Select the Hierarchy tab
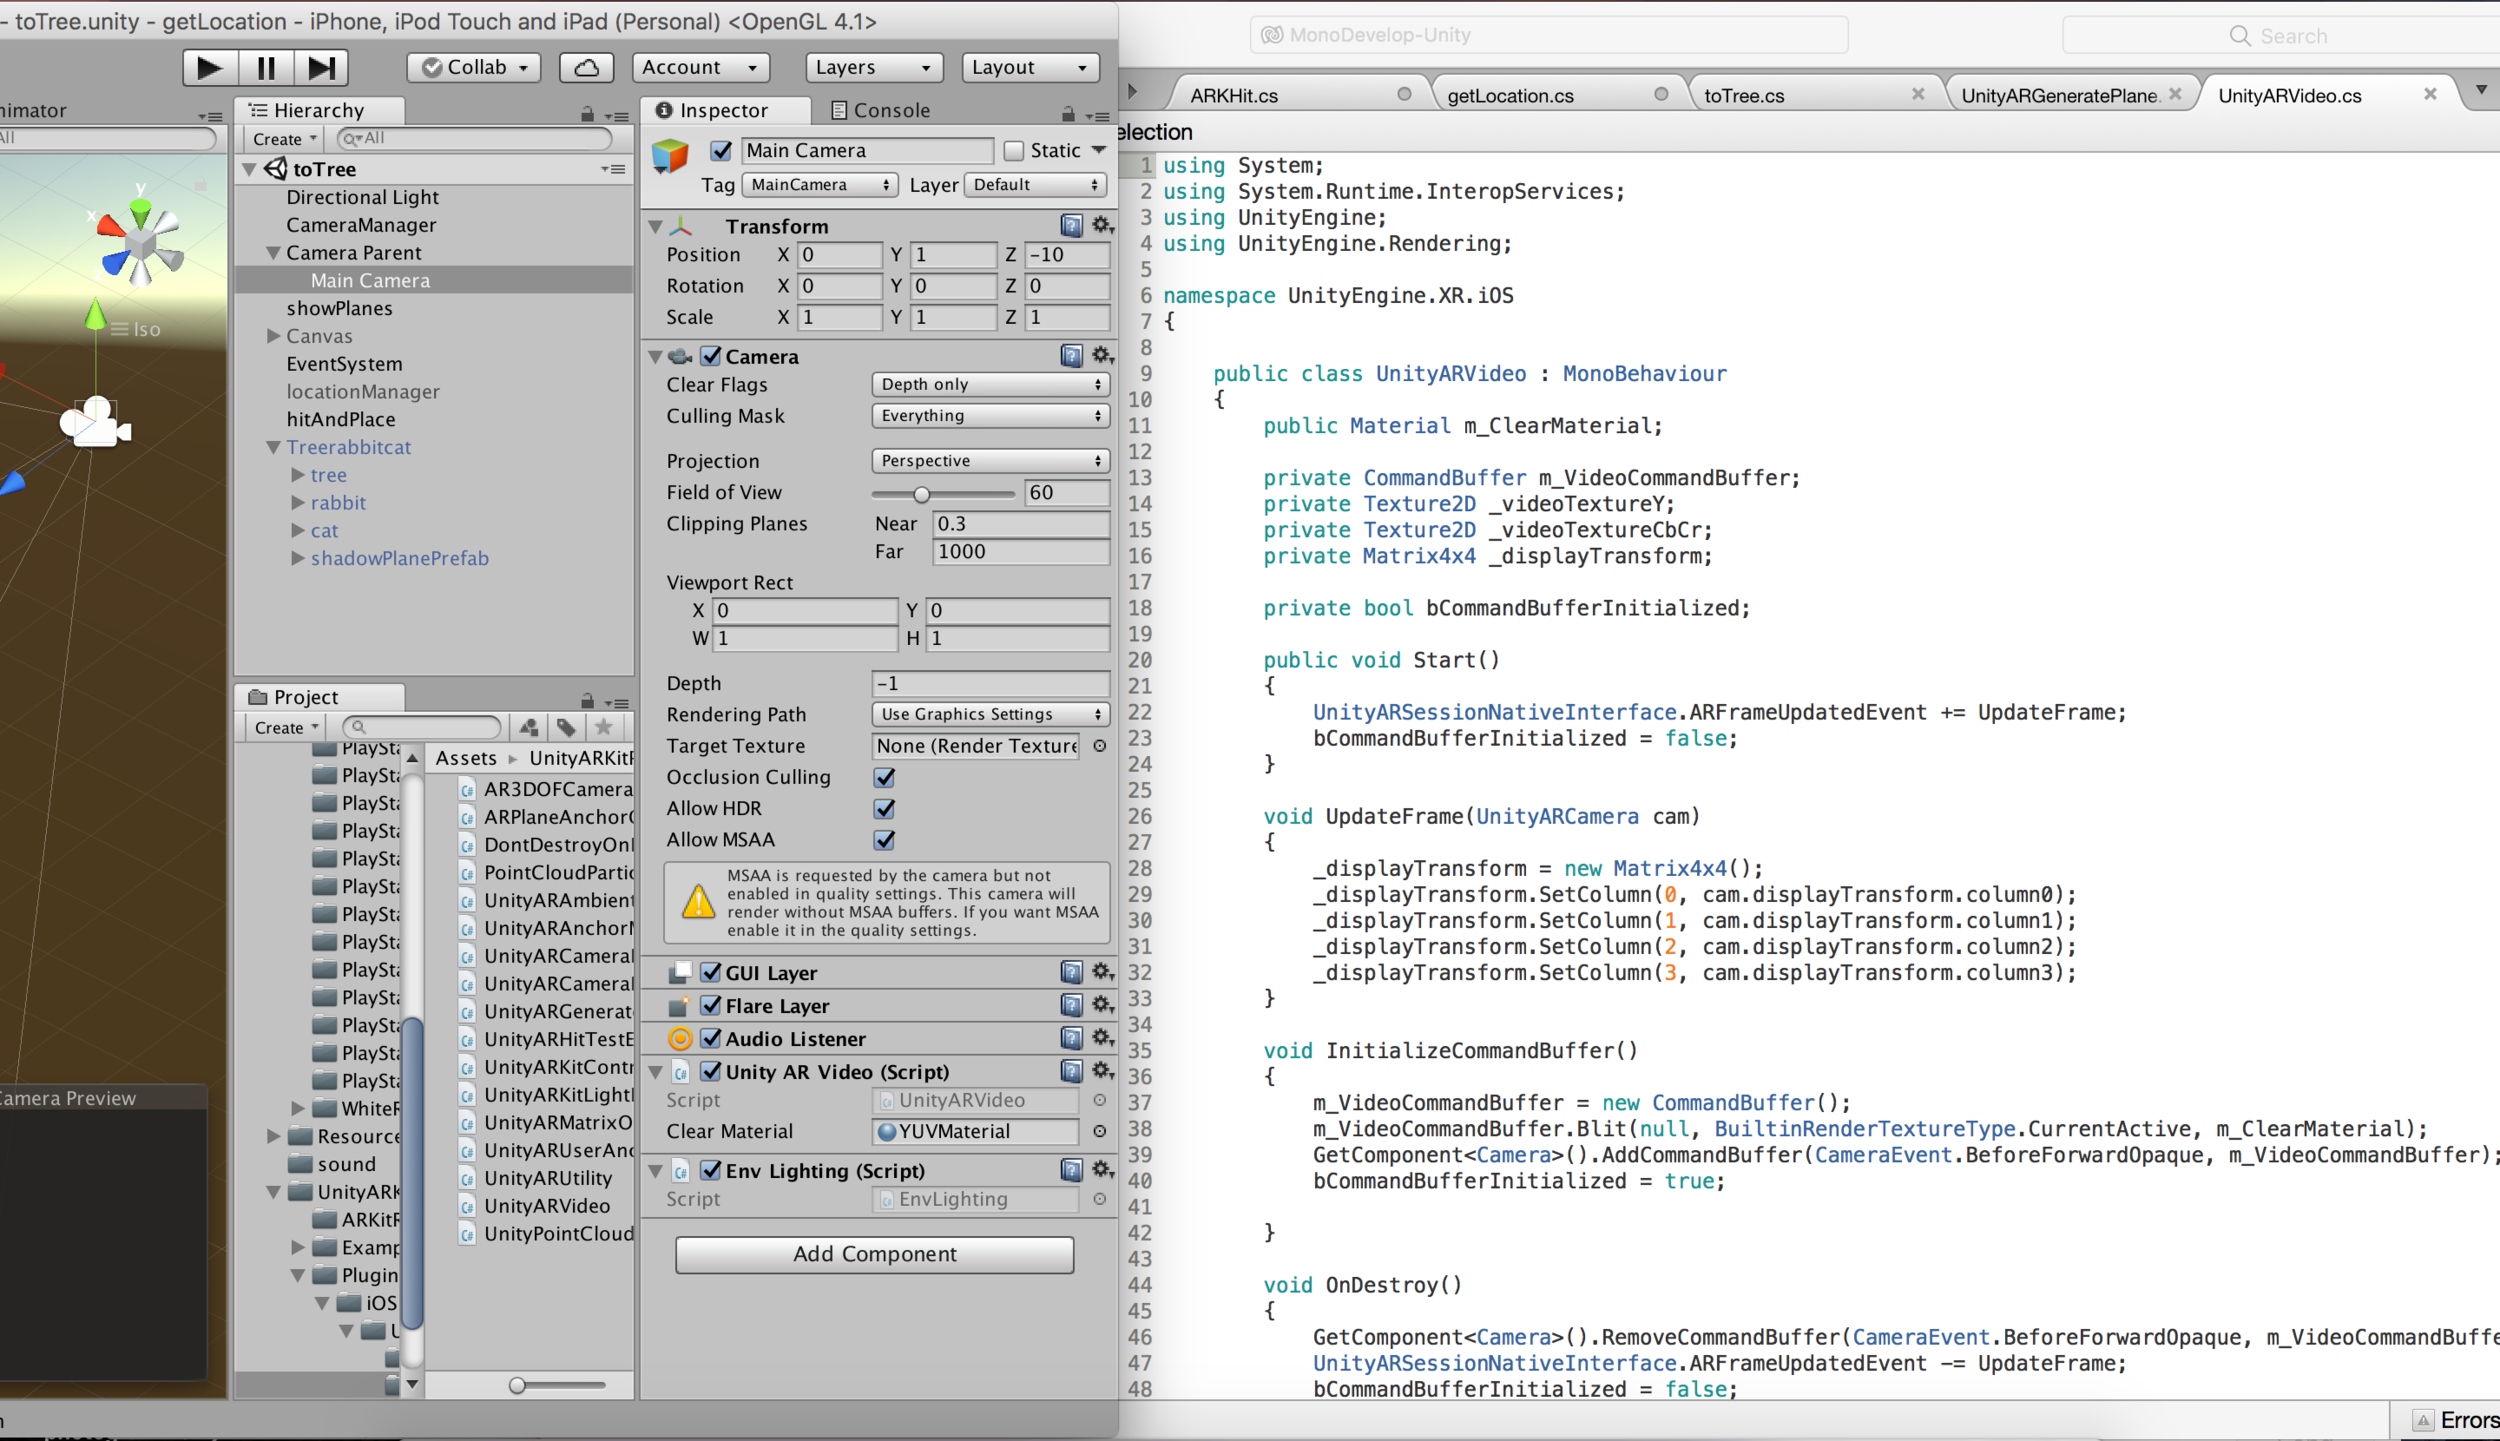This screenshot has height=1441, width=2500. coord(319,110)
